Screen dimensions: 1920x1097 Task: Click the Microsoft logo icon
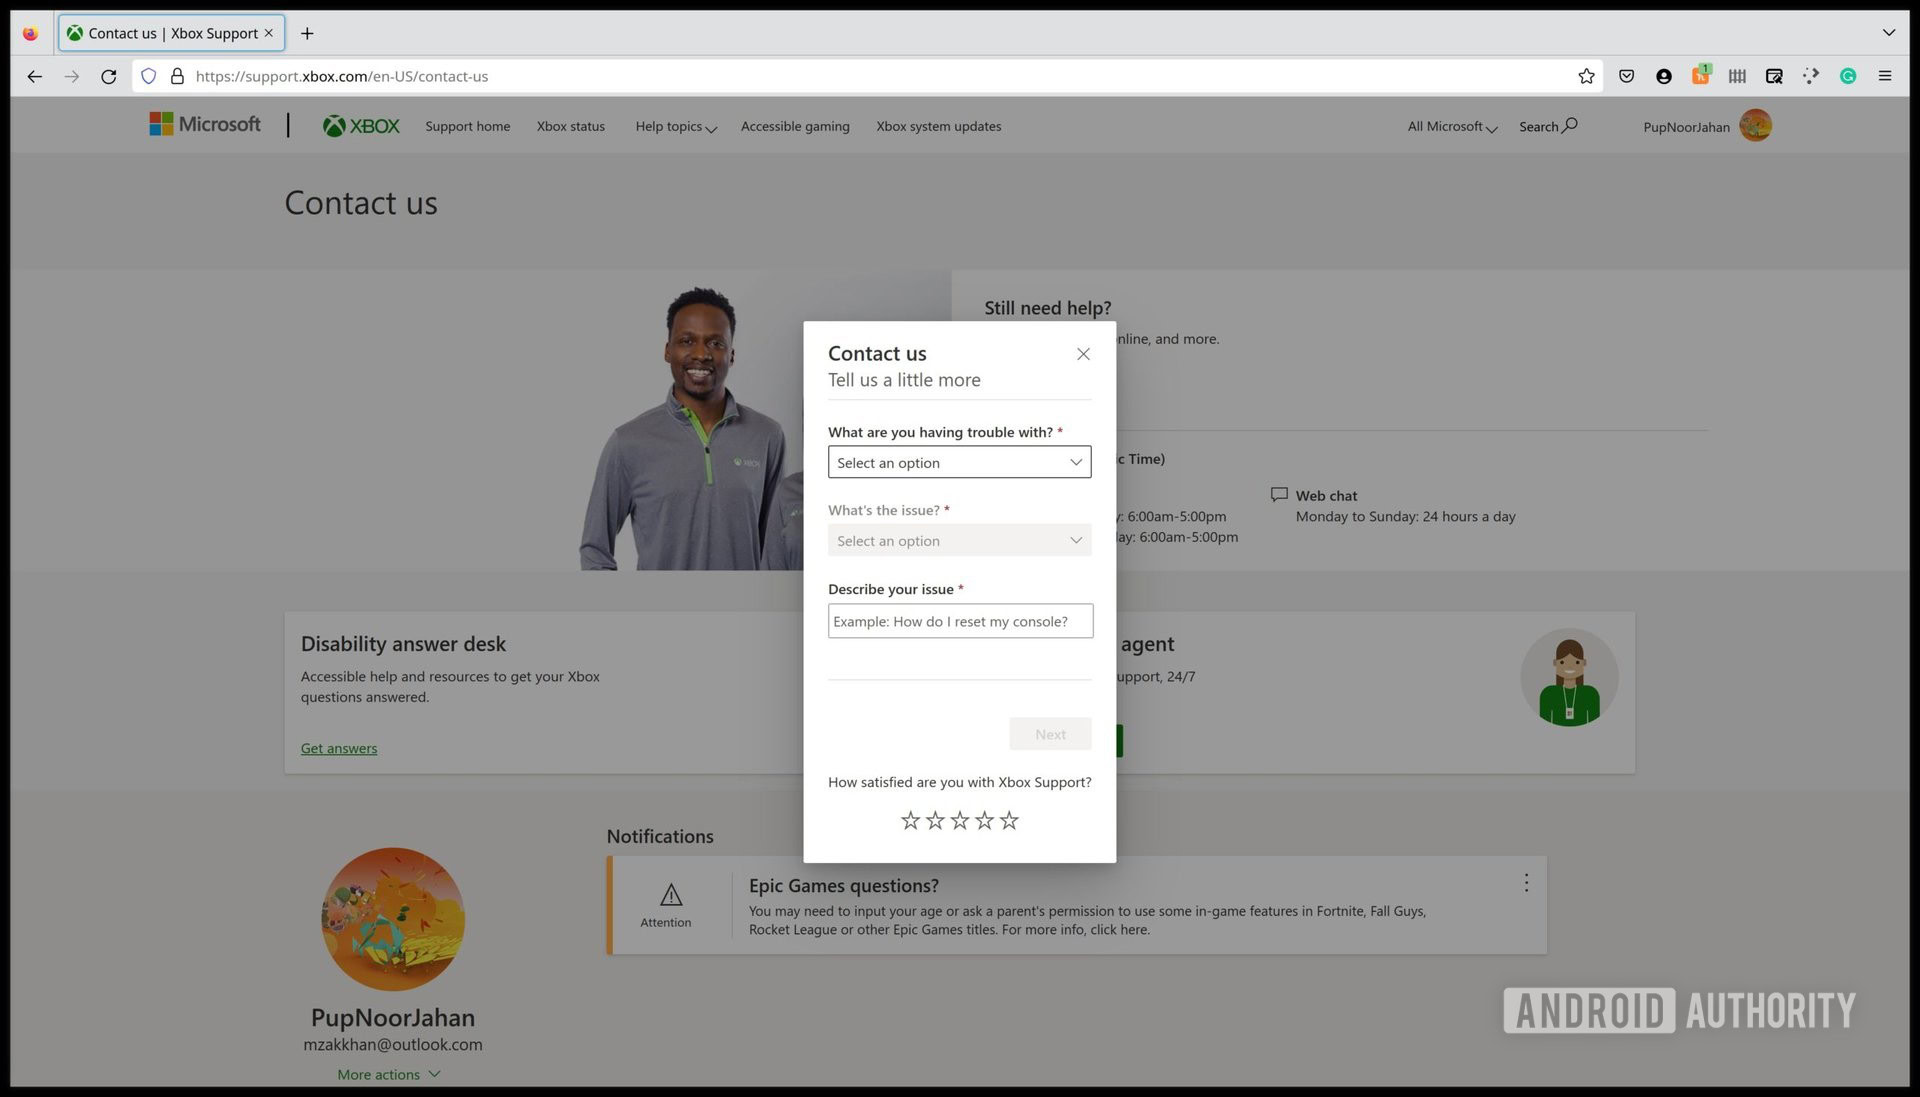(x=157, y=125)
